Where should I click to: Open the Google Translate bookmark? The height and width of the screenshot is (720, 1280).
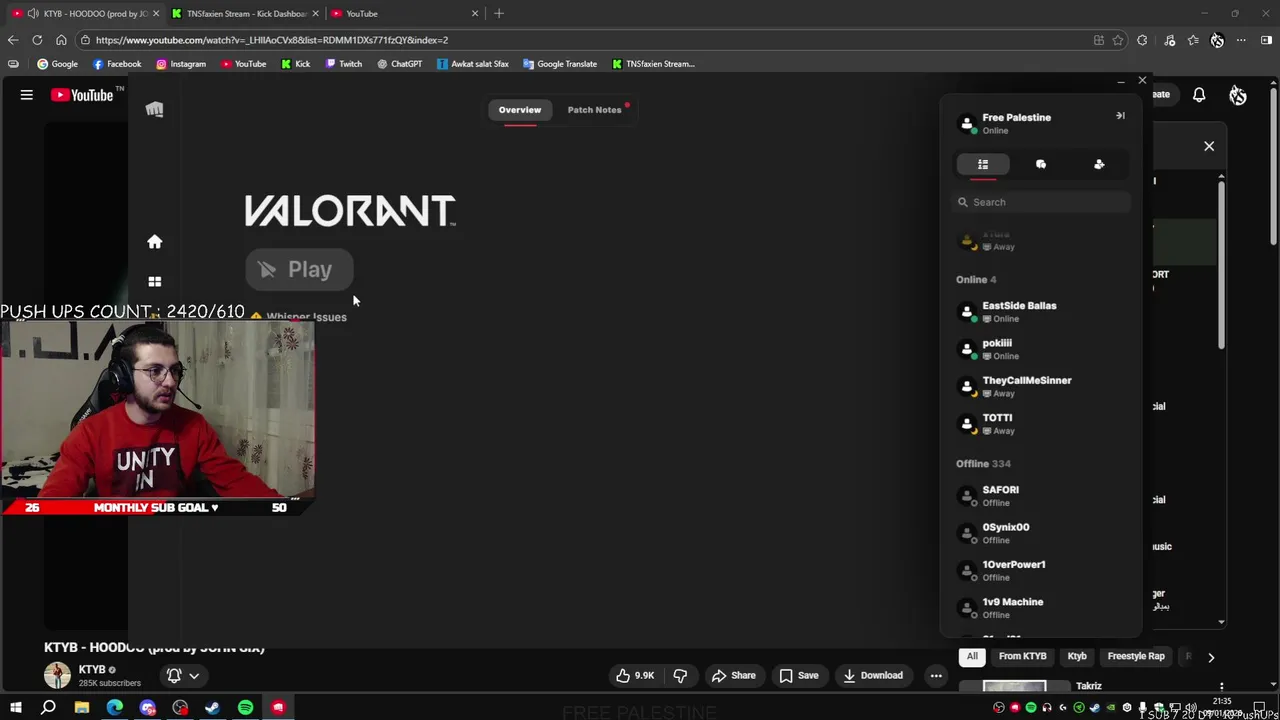tap(560, 64)
